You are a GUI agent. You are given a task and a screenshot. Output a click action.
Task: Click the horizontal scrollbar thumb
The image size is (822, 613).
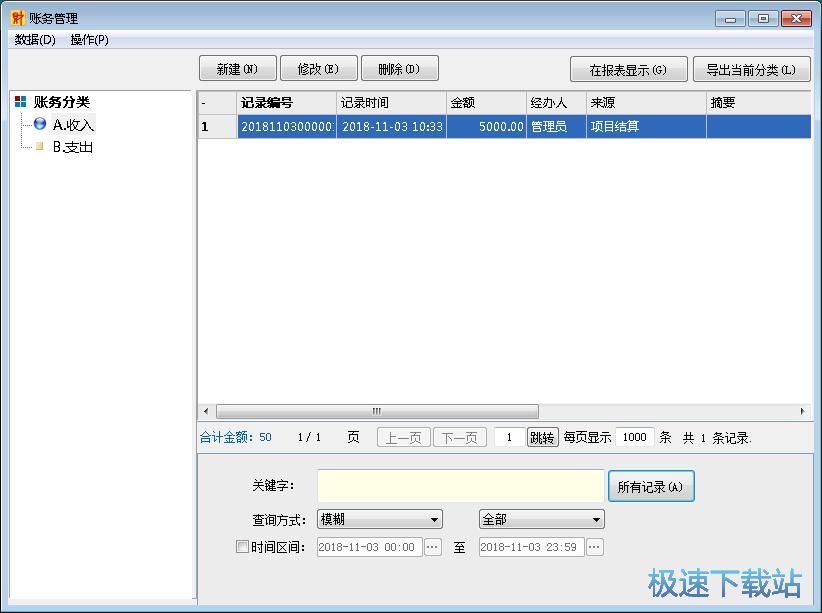tap(377, 411)
